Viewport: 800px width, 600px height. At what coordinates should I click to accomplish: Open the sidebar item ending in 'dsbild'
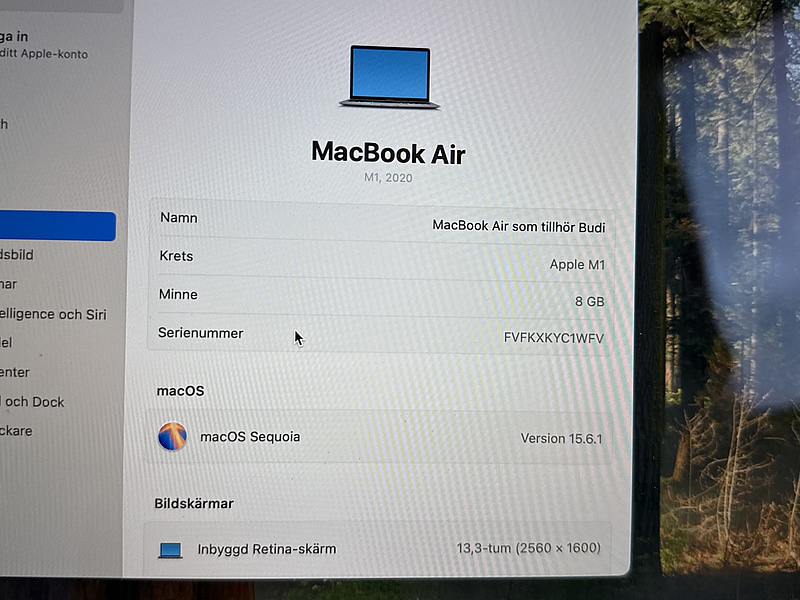tap(17, 255)
